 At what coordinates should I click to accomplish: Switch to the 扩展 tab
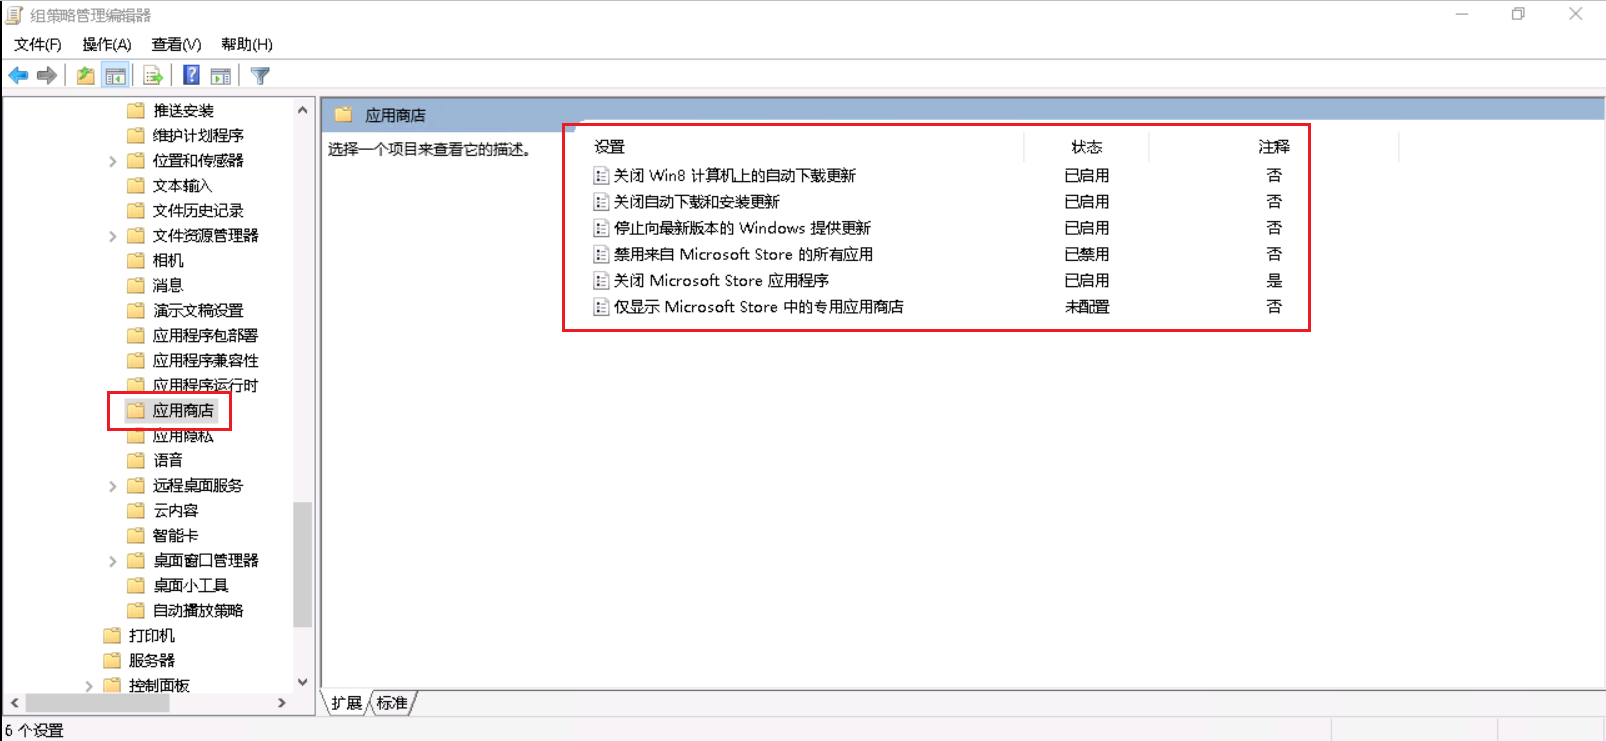click(347, 703)
